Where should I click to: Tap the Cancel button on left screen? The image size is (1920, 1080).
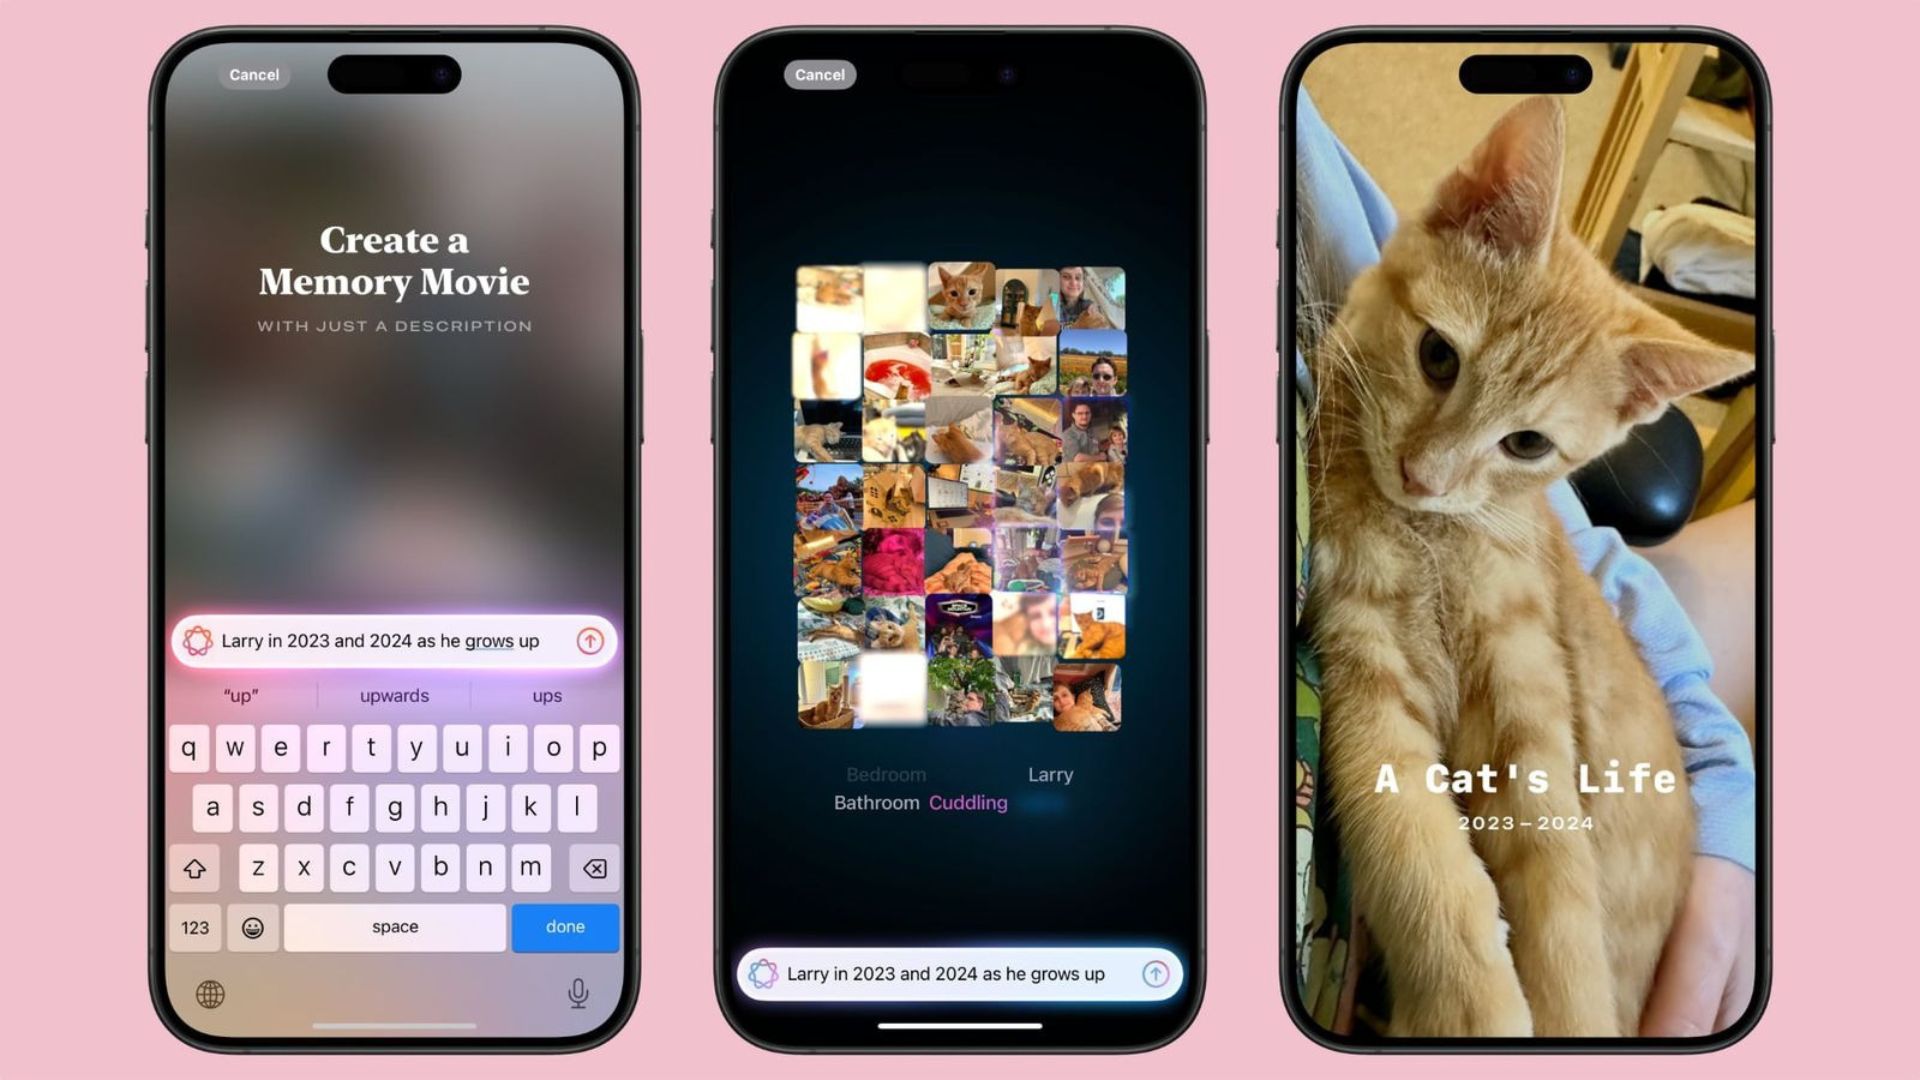pyautogui.click(x=253, y=74)
